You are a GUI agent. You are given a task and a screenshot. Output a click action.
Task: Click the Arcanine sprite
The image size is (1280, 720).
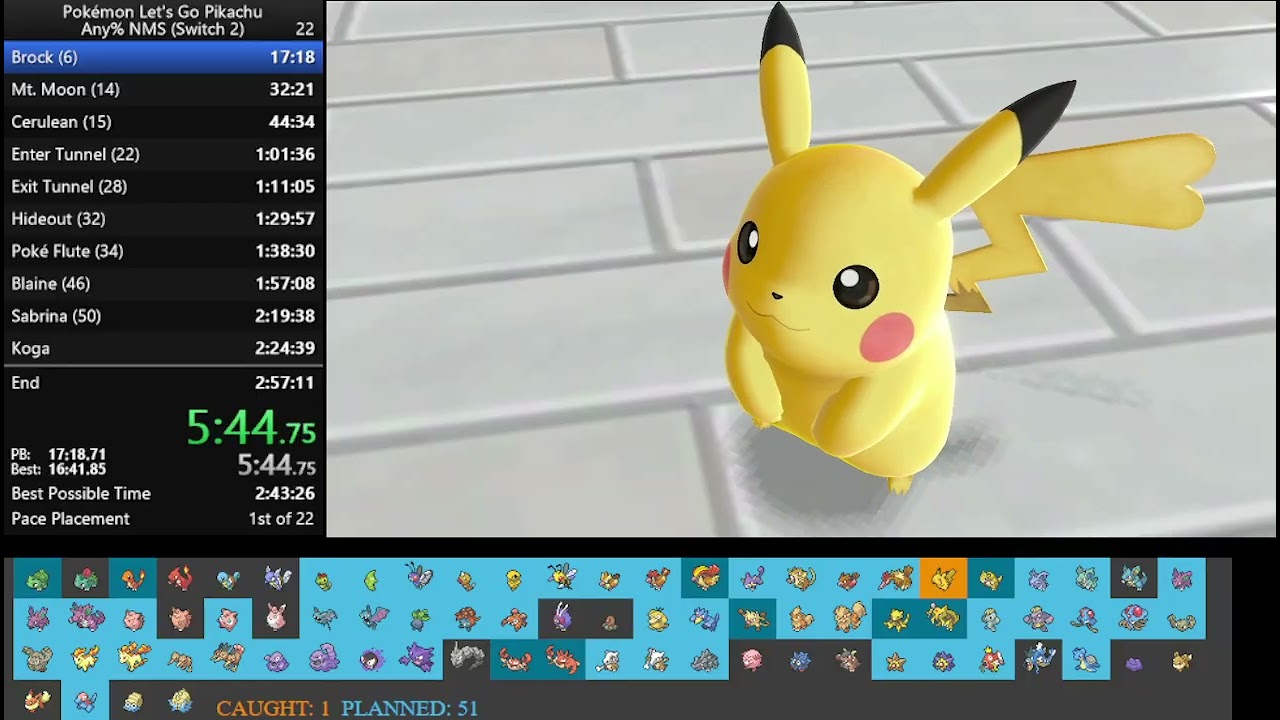tap(848, 619)
